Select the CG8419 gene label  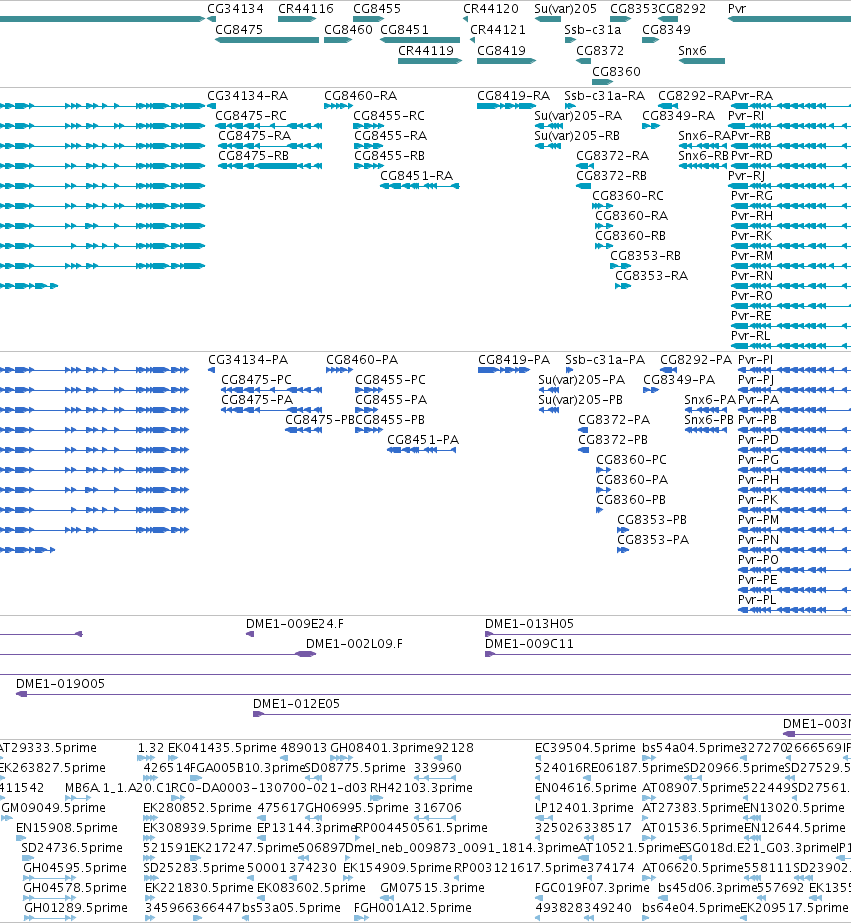point(501,51)
